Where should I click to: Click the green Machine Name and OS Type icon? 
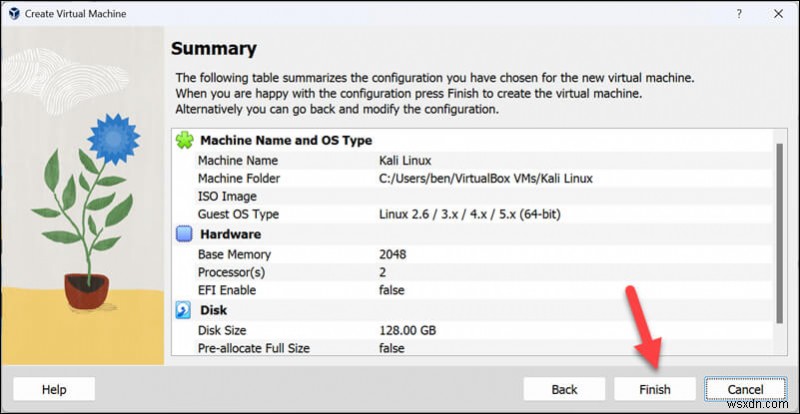(184, 140)
